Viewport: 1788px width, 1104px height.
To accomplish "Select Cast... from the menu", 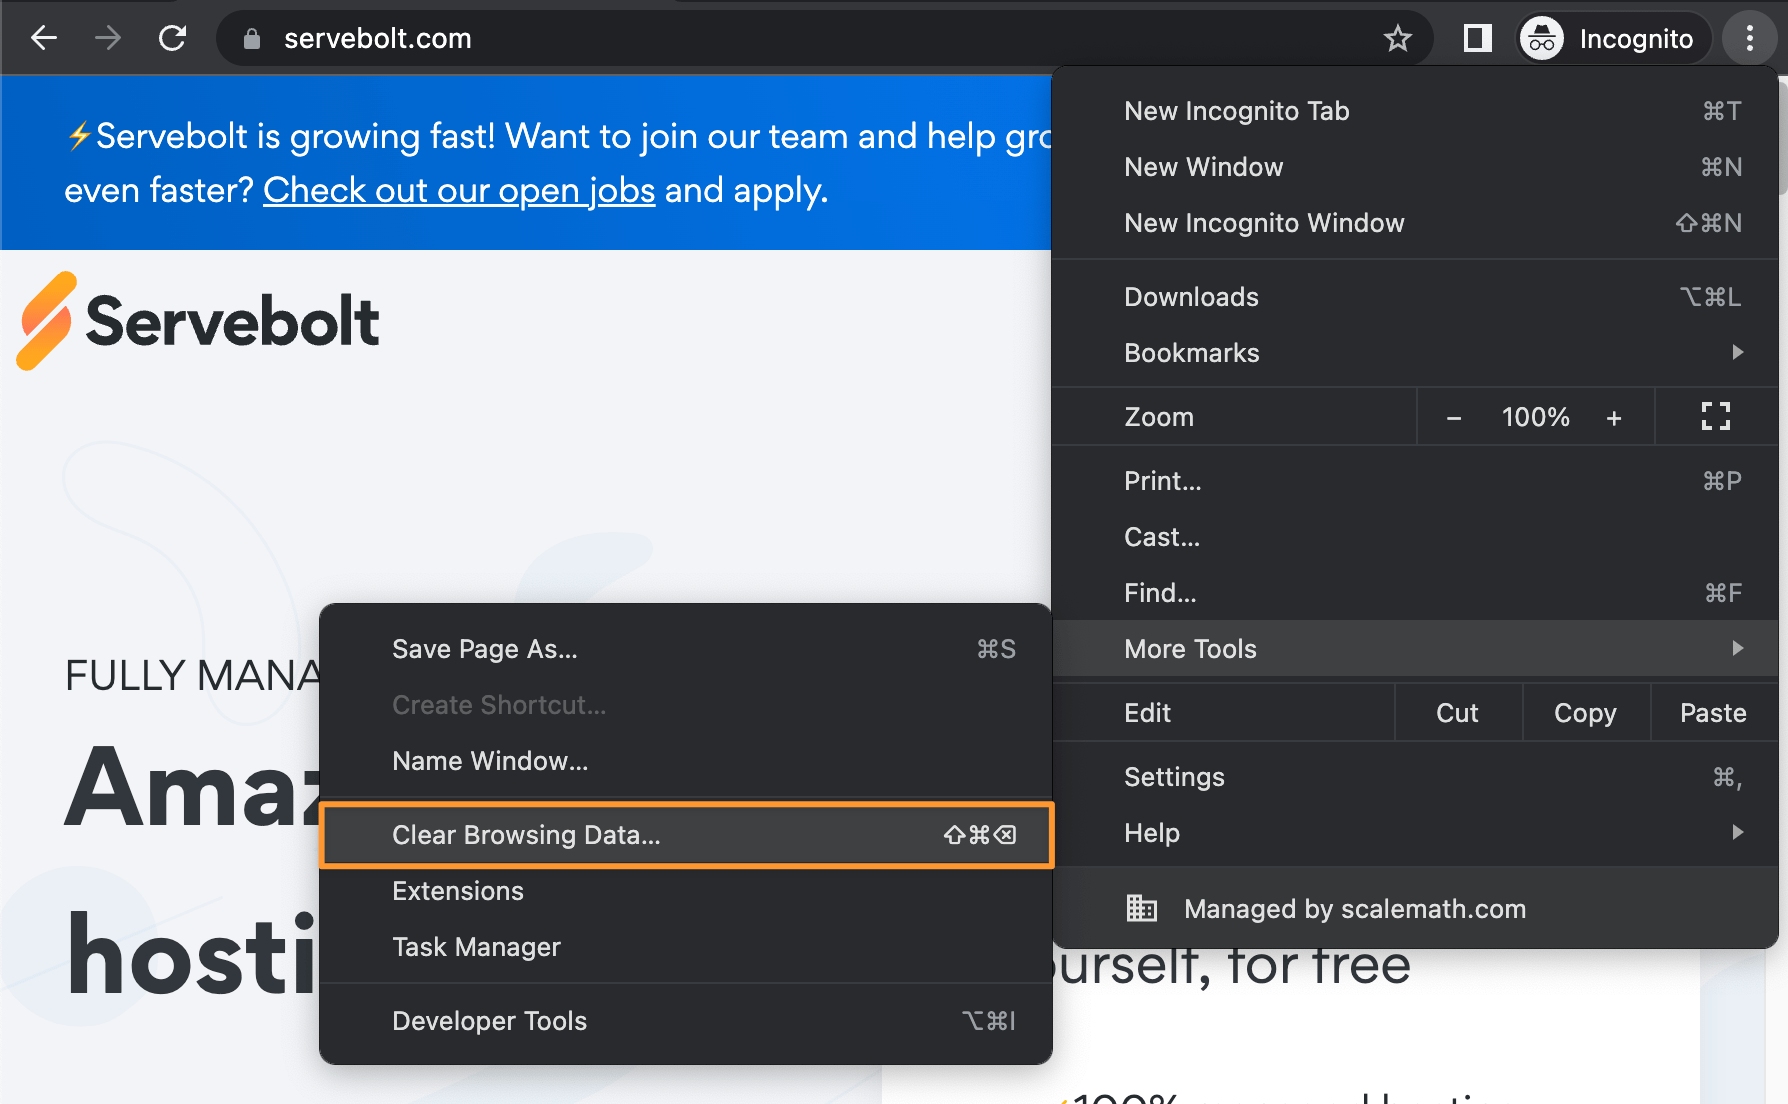I will tap(1415, 537).
